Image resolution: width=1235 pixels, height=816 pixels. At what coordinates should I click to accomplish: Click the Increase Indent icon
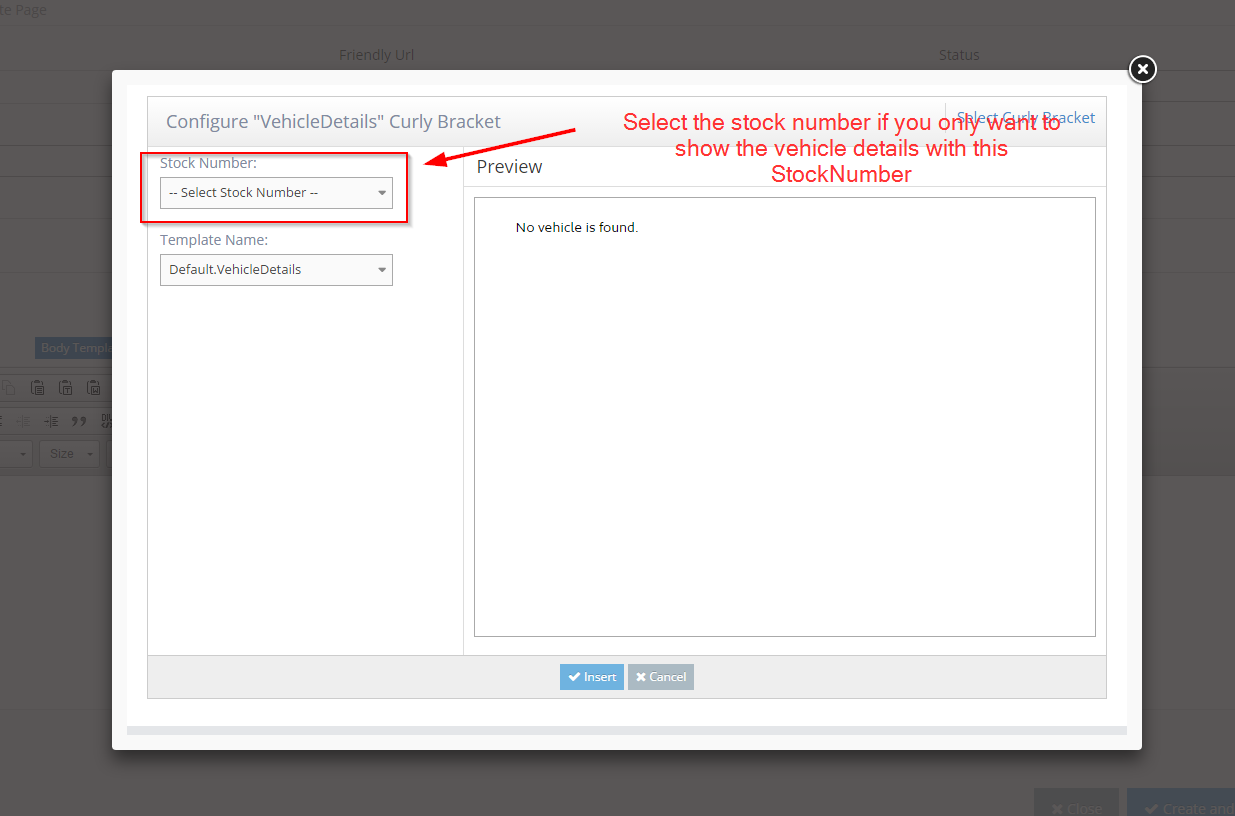52,421
